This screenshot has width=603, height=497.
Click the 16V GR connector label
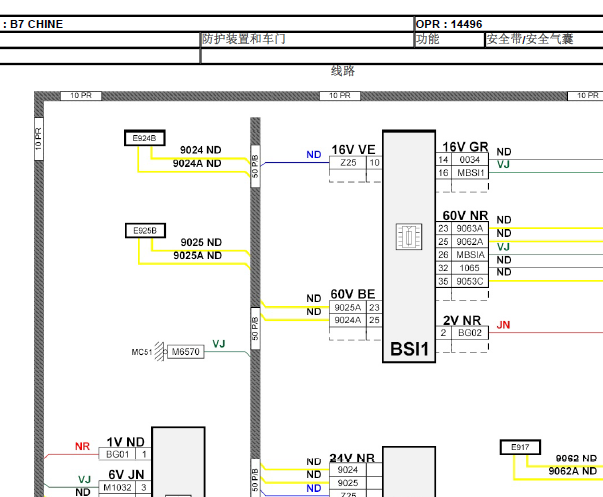pos(465,147)
